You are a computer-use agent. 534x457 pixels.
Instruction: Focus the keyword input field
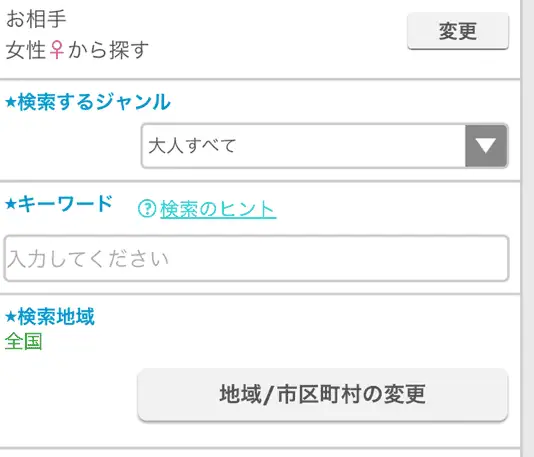[256, 258]
